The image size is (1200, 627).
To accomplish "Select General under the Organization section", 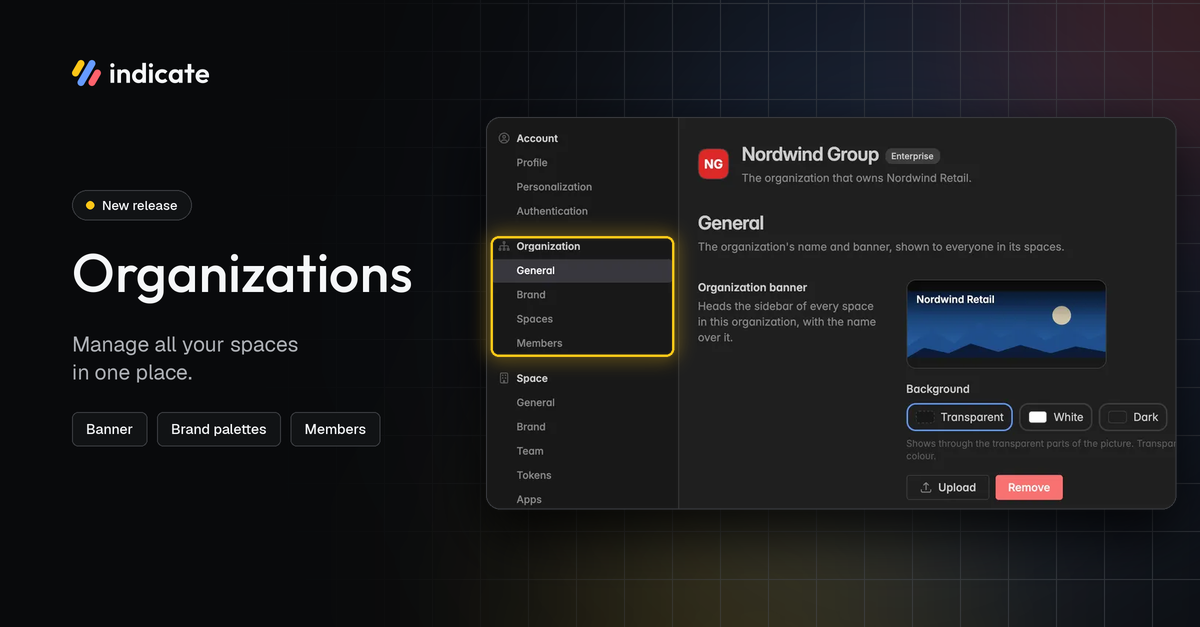I will point(581,271).
